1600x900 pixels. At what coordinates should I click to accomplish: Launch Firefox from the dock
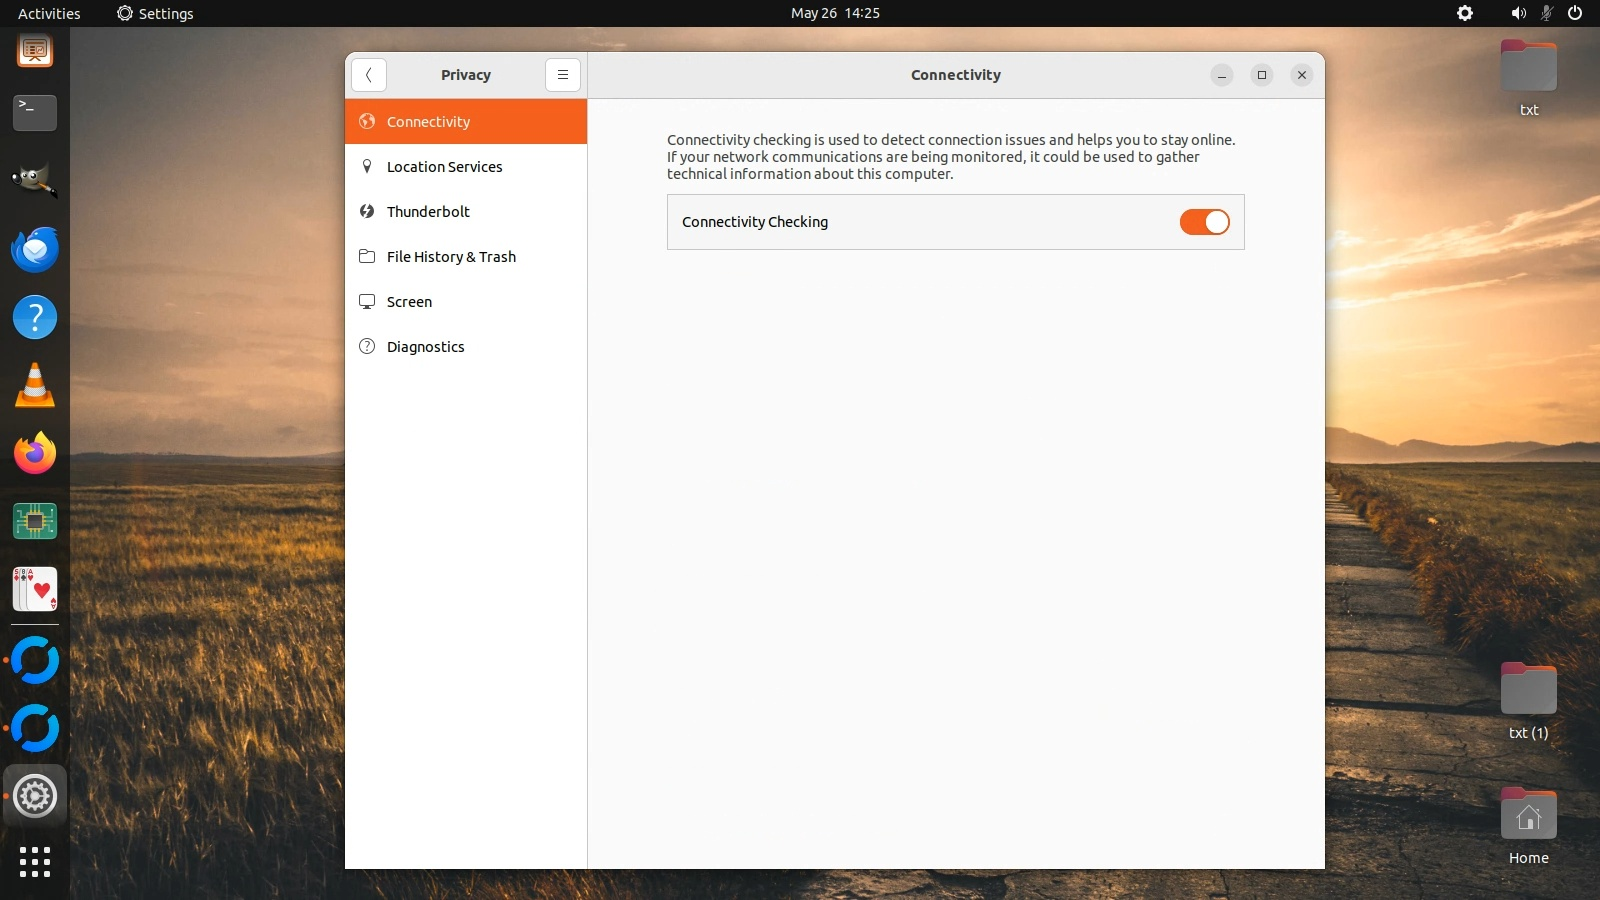[x=35, y=454]
